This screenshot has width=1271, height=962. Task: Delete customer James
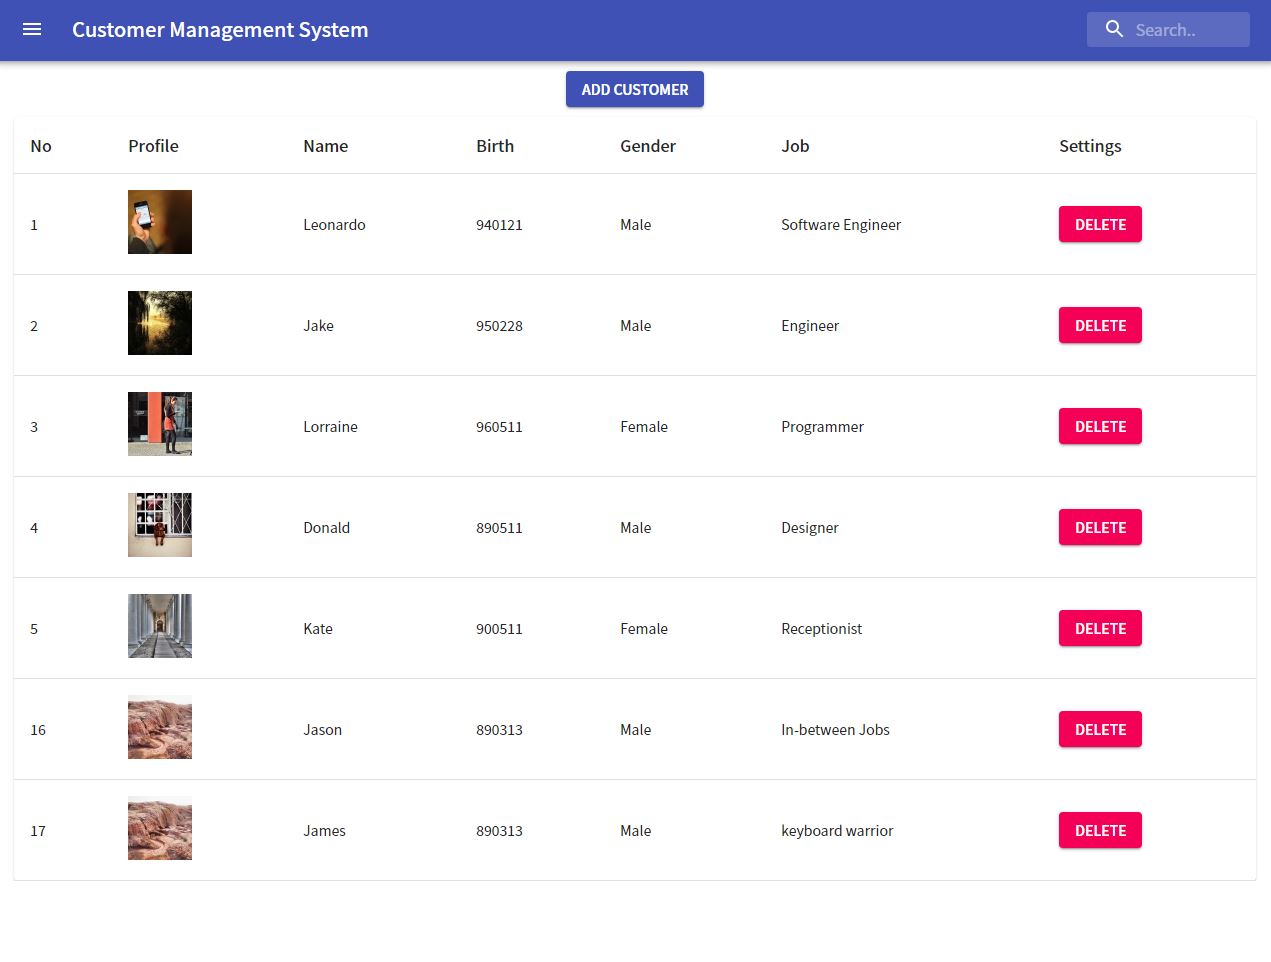[x=1100, y=830]
